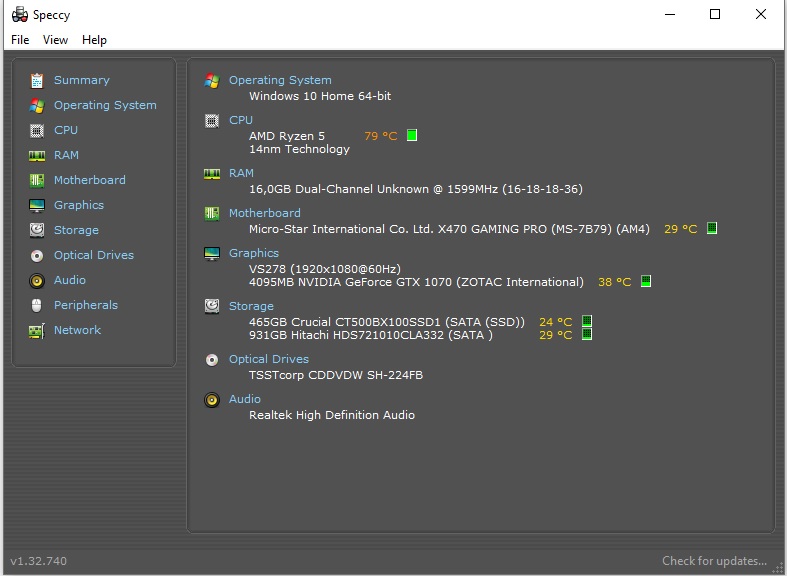Click the motherboard temperature graph indicator

pyautogui.click(x=712, y=228)
